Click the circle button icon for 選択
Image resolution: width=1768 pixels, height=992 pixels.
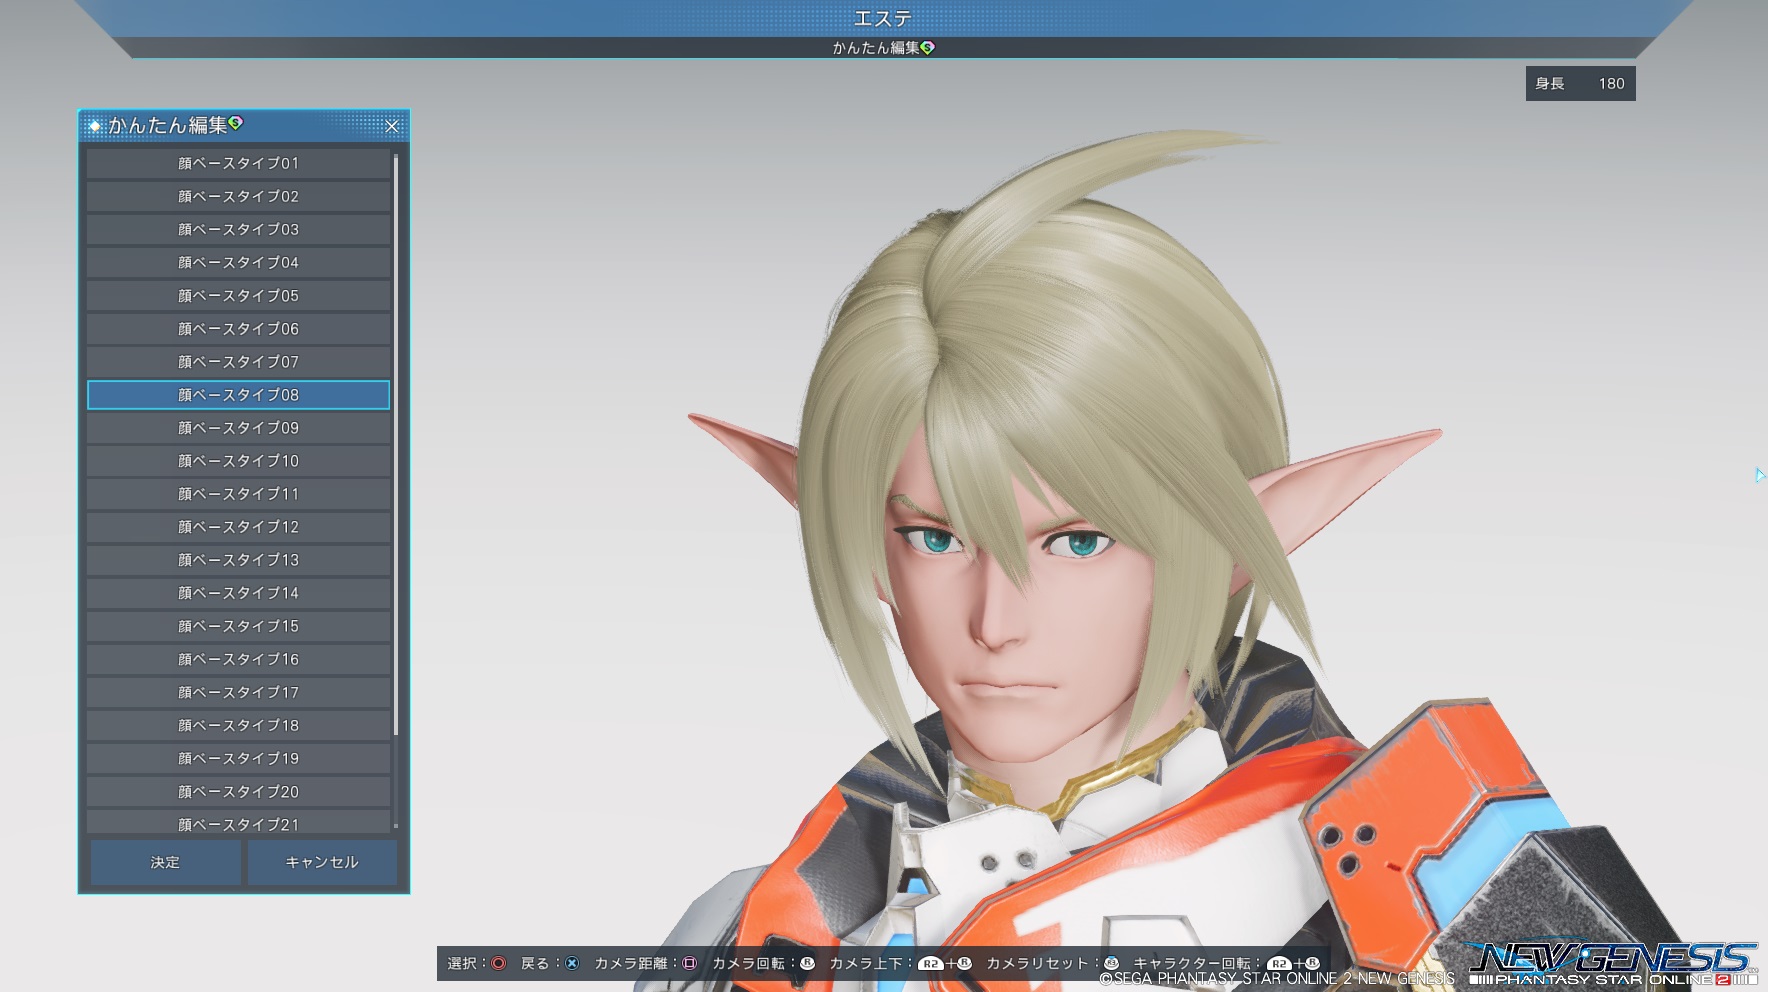tap(498, 963)
